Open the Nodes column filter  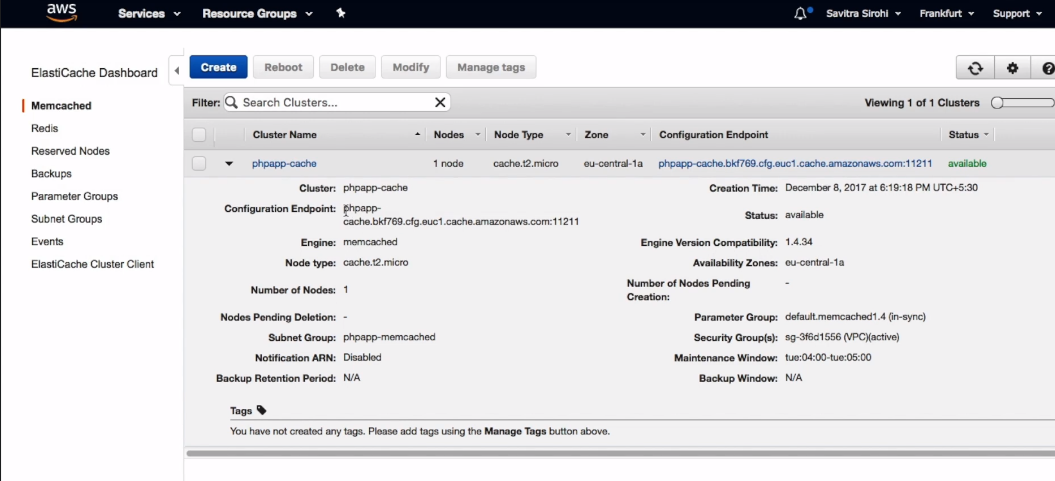click(478, 135)
